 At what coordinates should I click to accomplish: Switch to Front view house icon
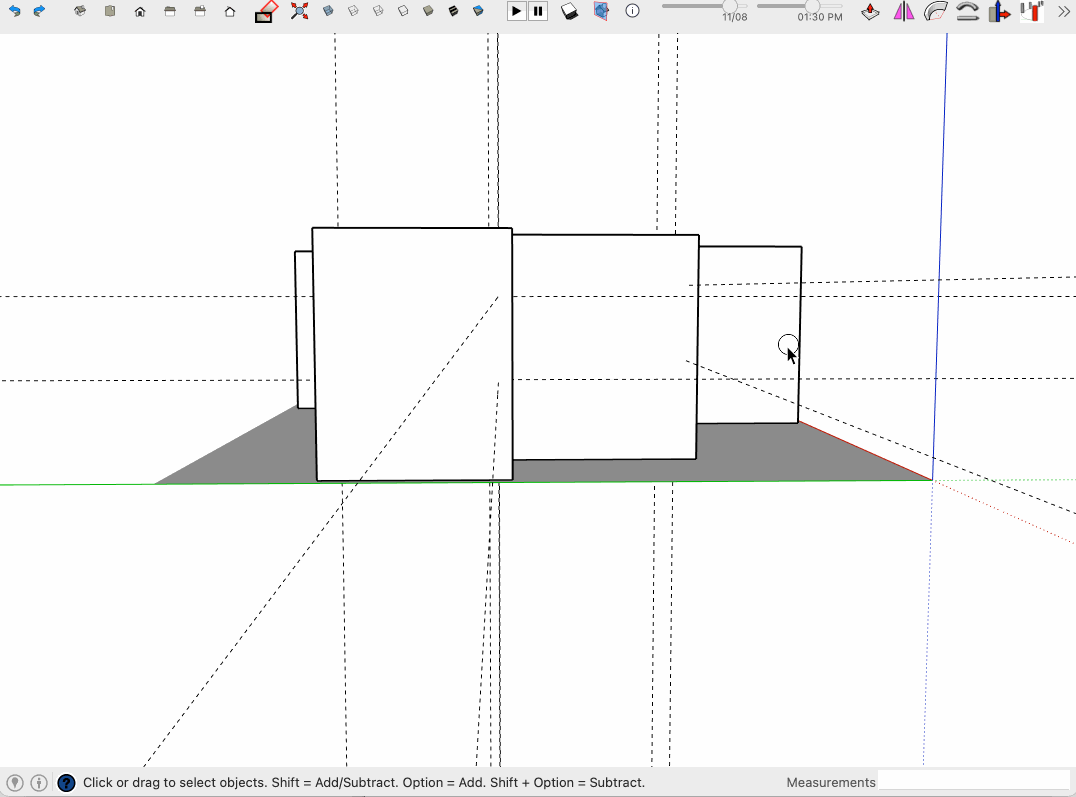click(x=140, y=12)
